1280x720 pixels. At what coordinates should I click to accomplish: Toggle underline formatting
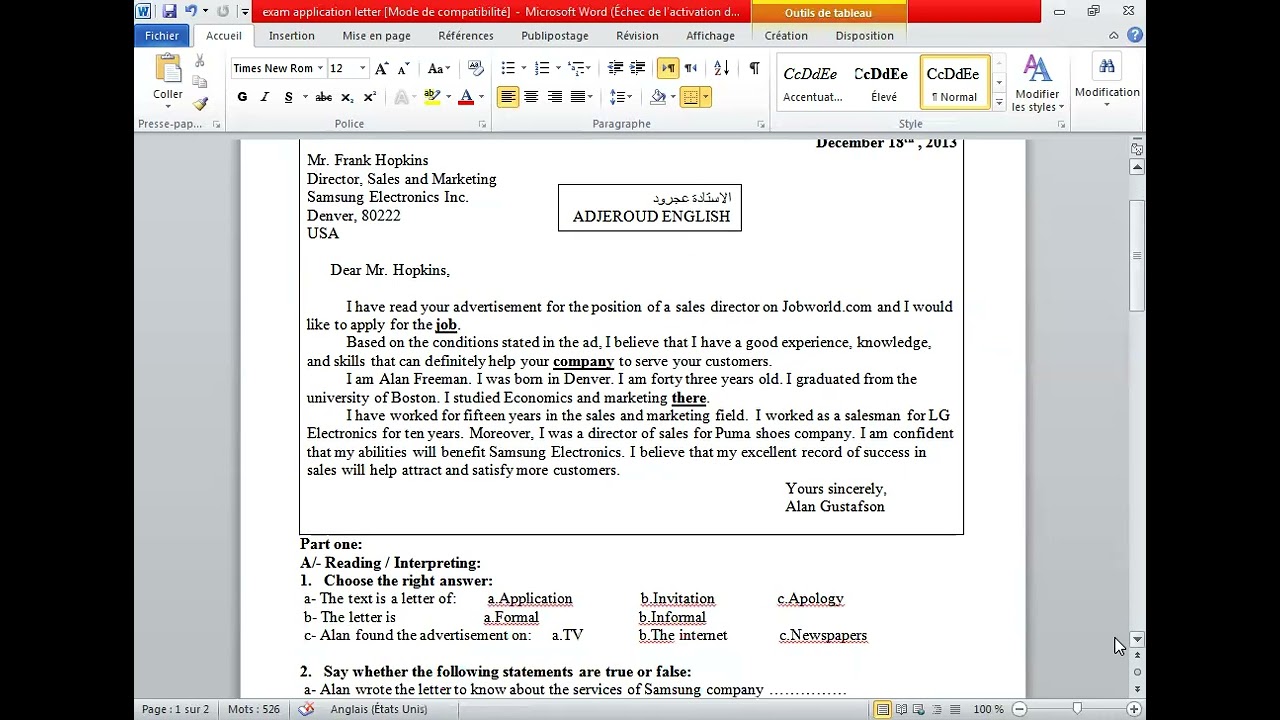tap(288, 97)
